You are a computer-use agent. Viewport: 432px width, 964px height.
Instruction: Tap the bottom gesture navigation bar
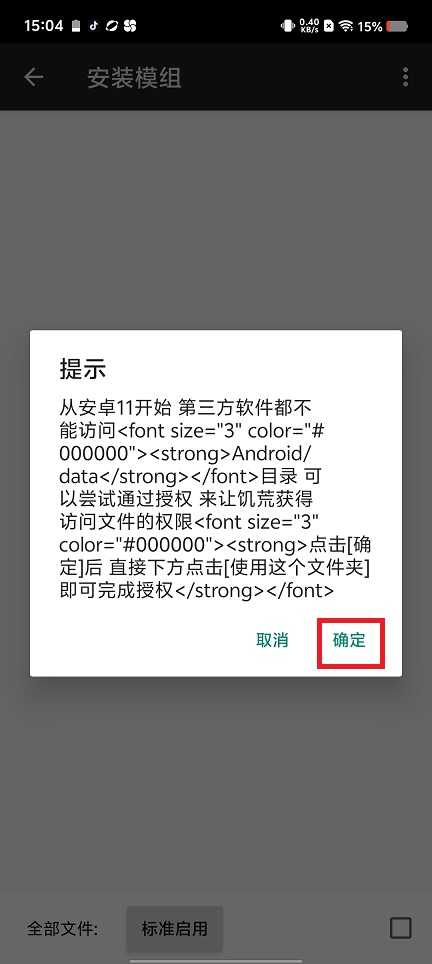pos(216,960)
